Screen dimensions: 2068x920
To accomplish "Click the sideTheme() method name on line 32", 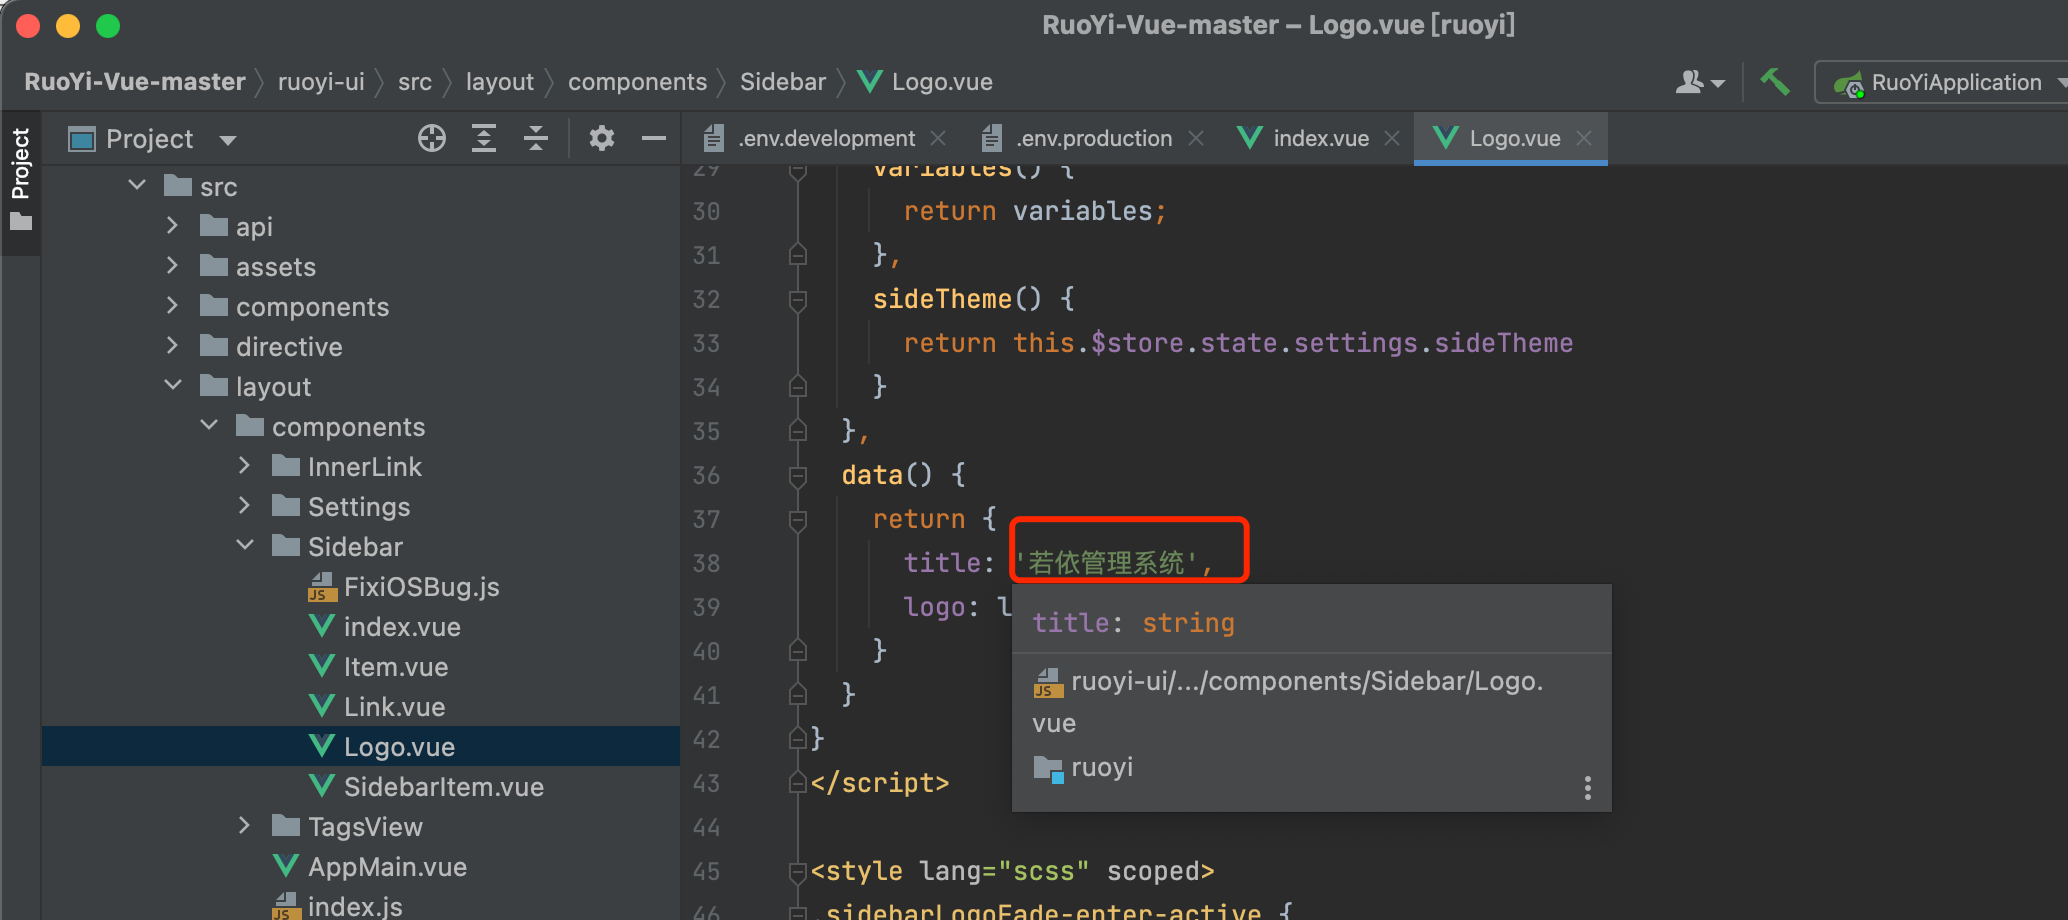I will [x=941, y=299].
